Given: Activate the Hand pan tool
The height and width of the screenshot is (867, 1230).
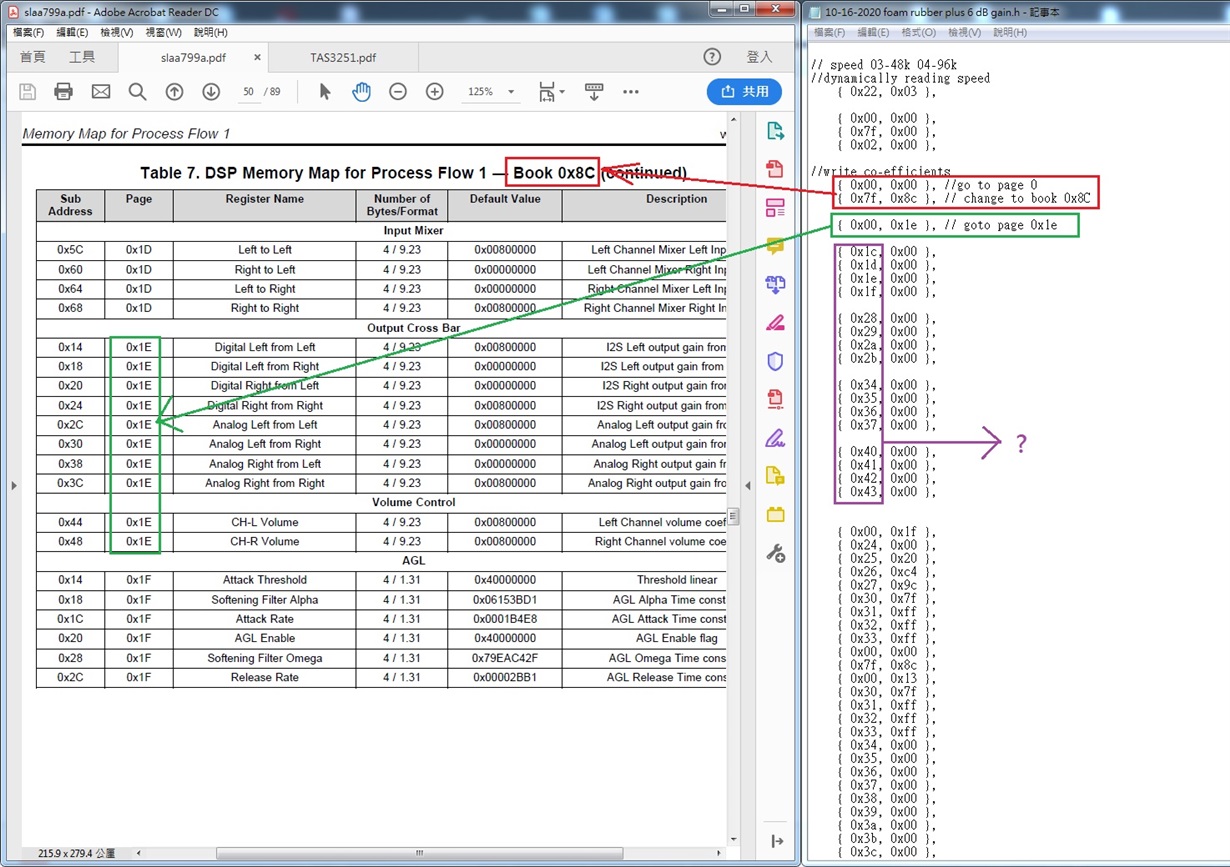Looking at the screenshot, I should pos(361,92).
